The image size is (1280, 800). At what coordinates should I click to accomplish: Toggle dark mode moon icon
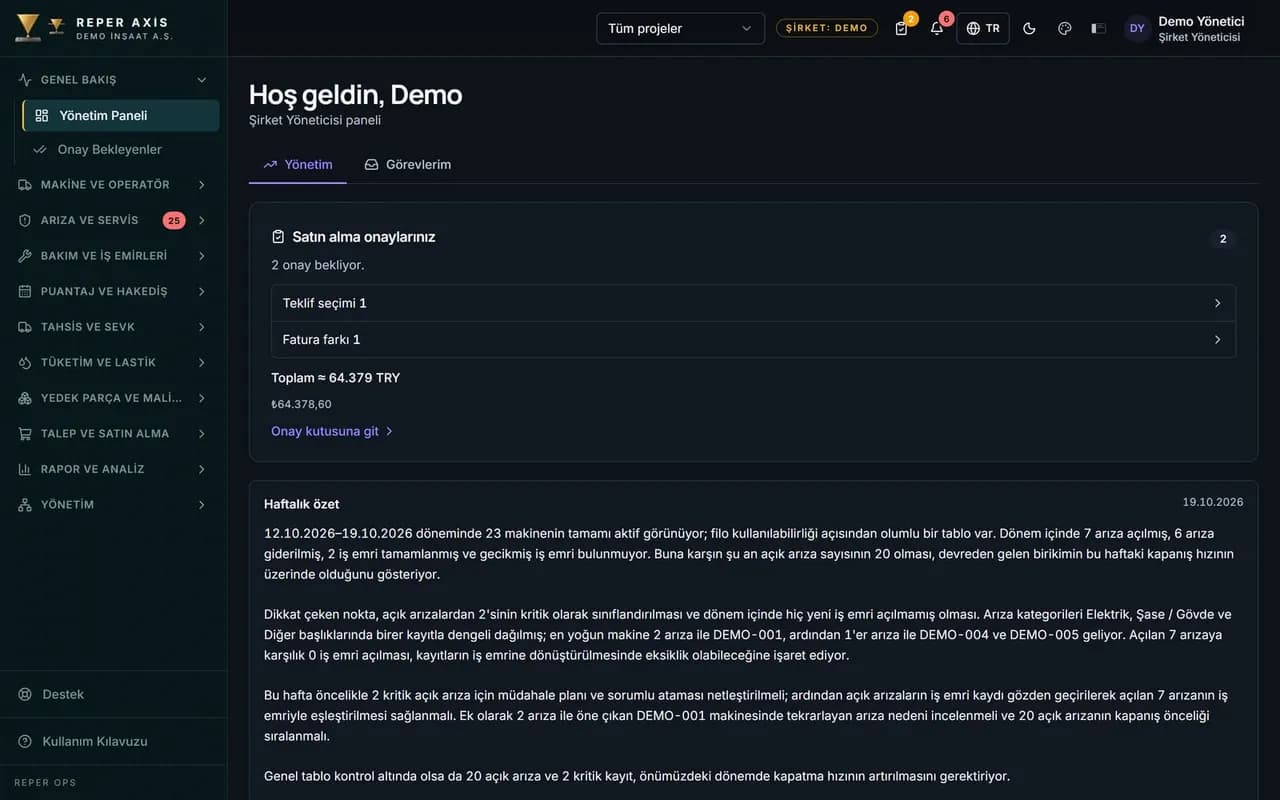pyautogui.click(x=1029, y=28)
